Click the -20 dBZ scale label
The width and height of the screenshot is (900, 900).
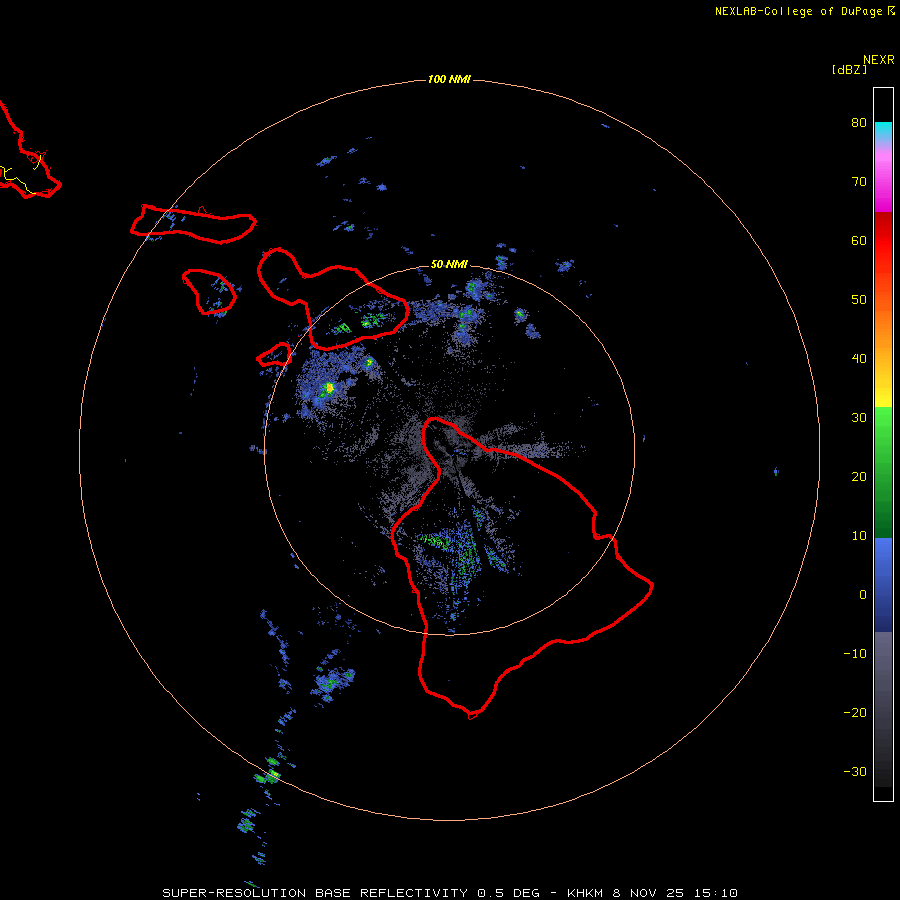(855, 713)
